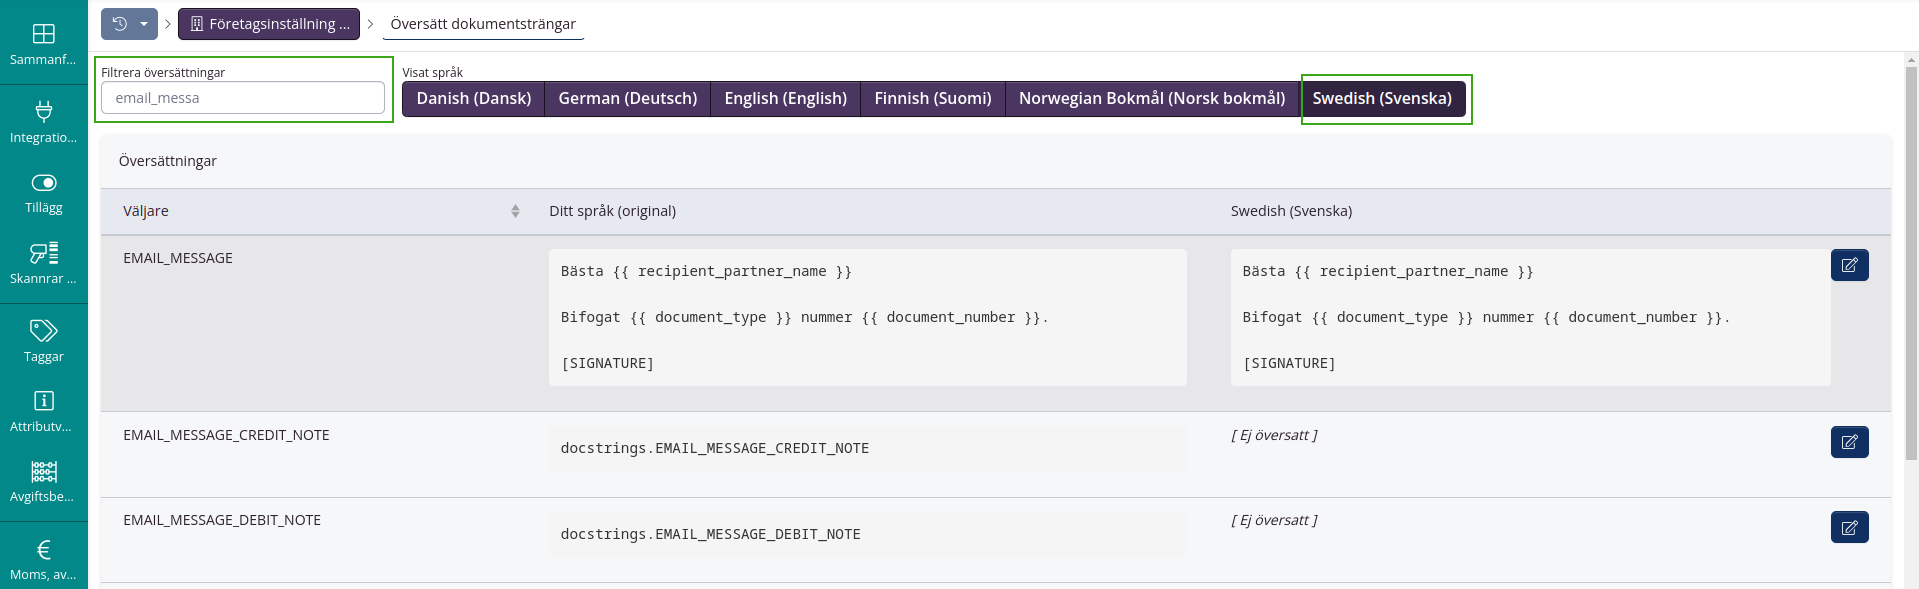
Task: Expand the history dropdown arrow
Action: point(144,24)
